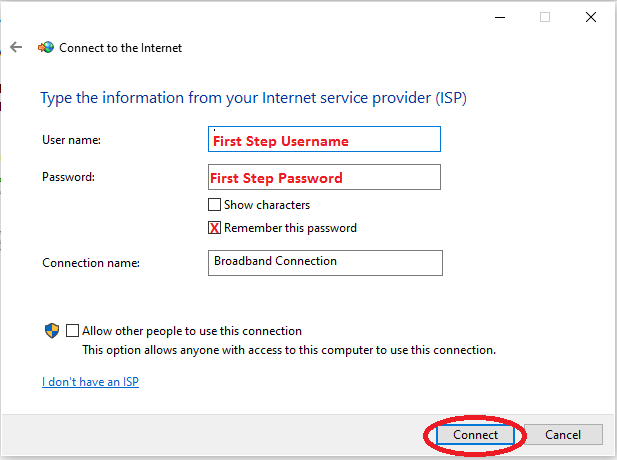
Task: Focus the User name text field
Action: click(324, 139)
